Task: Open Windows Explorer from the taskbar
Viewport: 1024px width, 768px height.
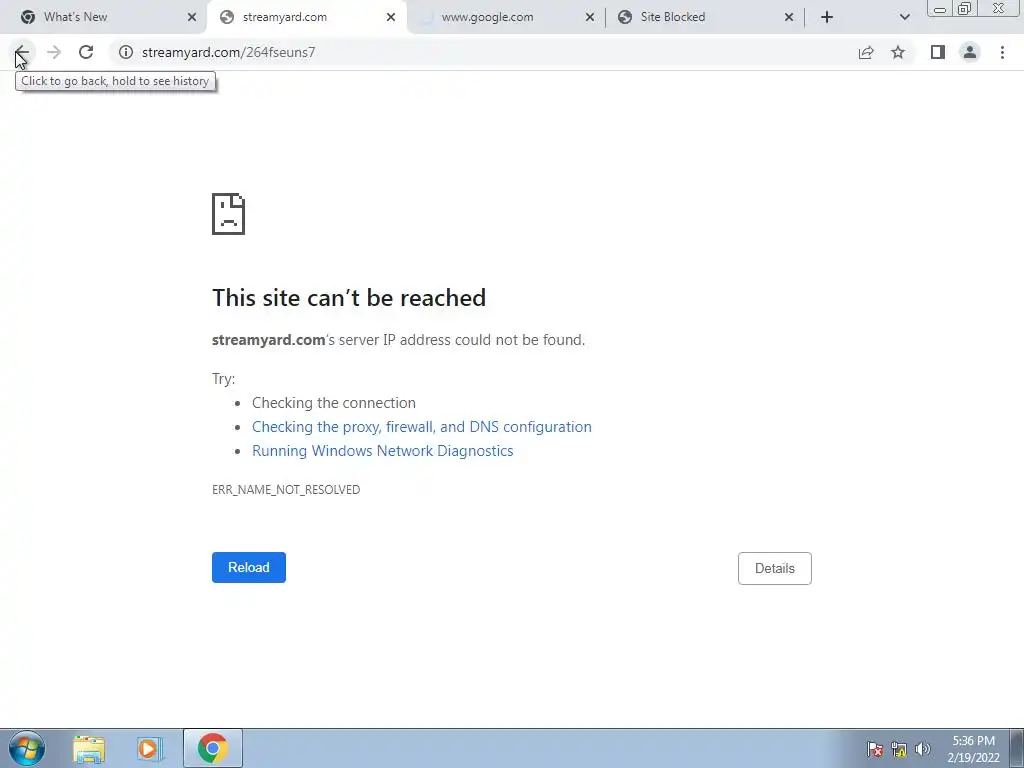Action: pos(89,749)
